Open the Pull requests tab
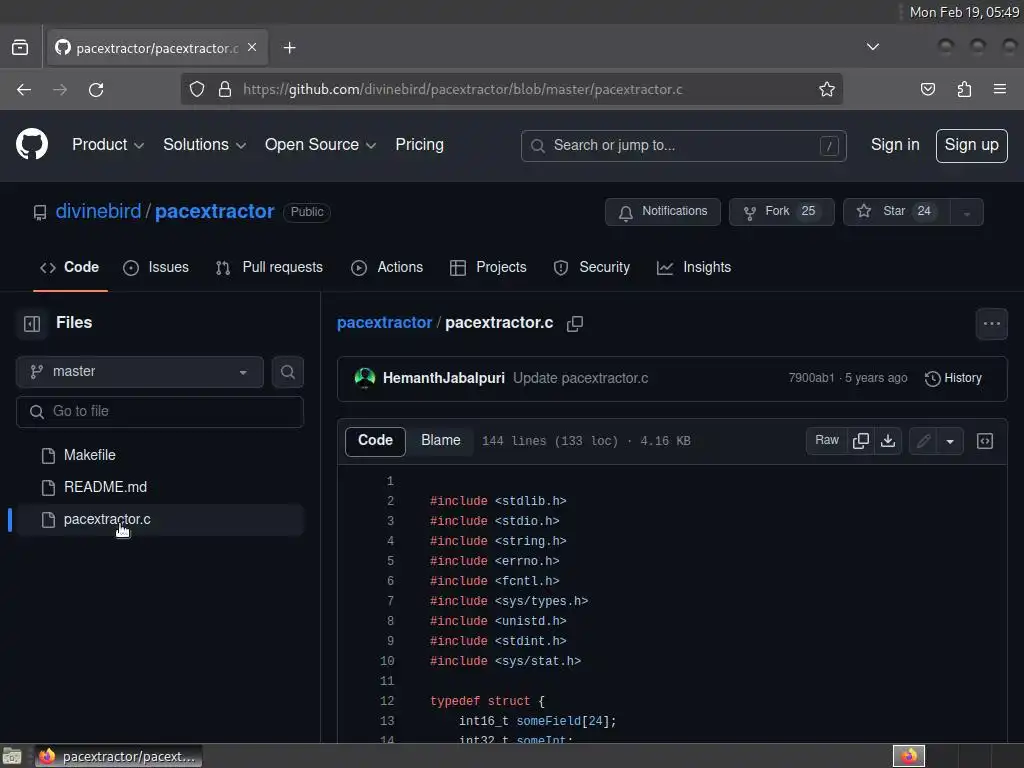The height and width of the screenshot is (768, 1024). [269, 268]
